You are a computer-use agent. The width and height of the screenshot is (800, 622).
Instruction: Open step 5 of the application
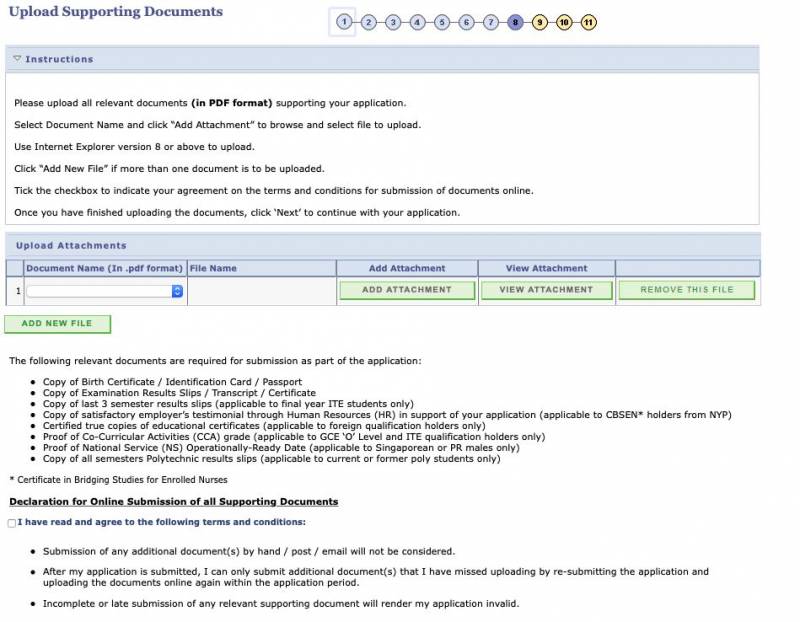[x=442, y=22]
